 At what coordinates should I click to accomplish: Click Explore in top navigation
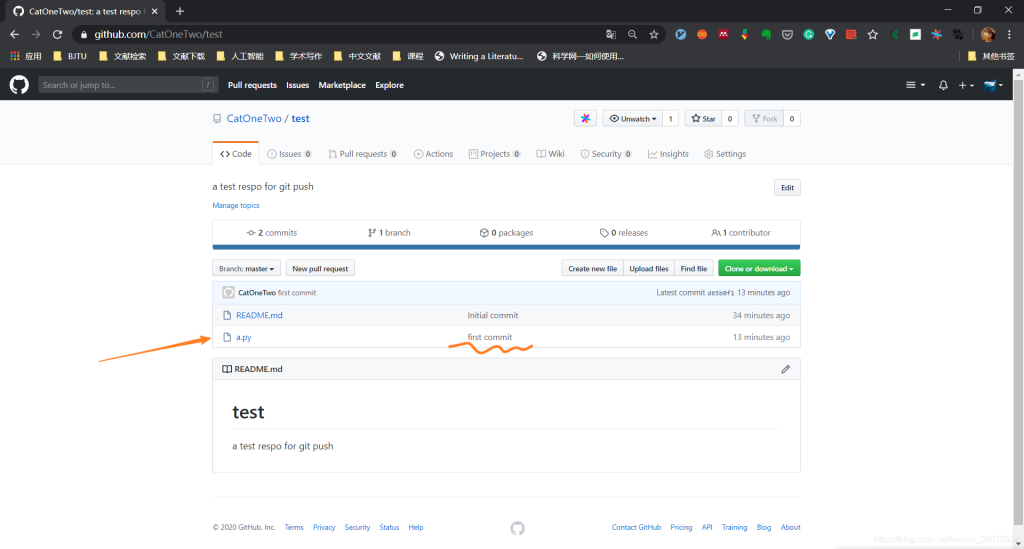pos(389,85)
